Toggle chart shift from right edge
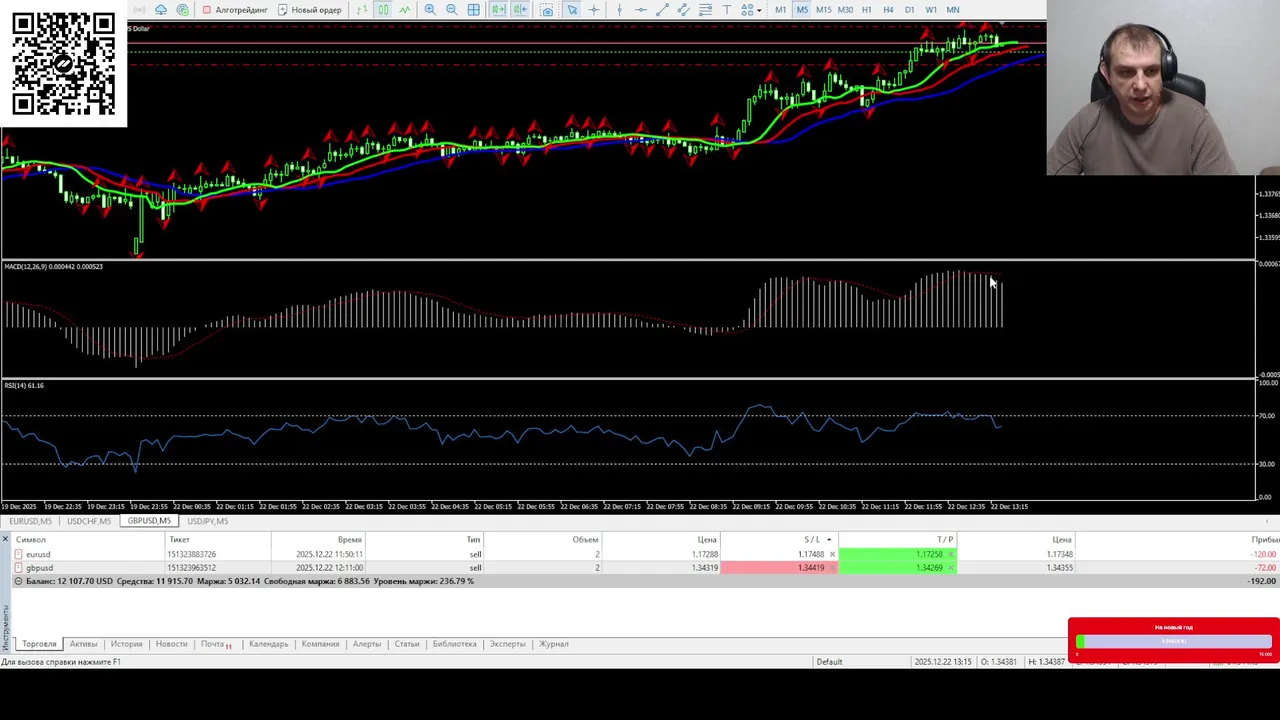1280x720 pixels. [520, 9]
